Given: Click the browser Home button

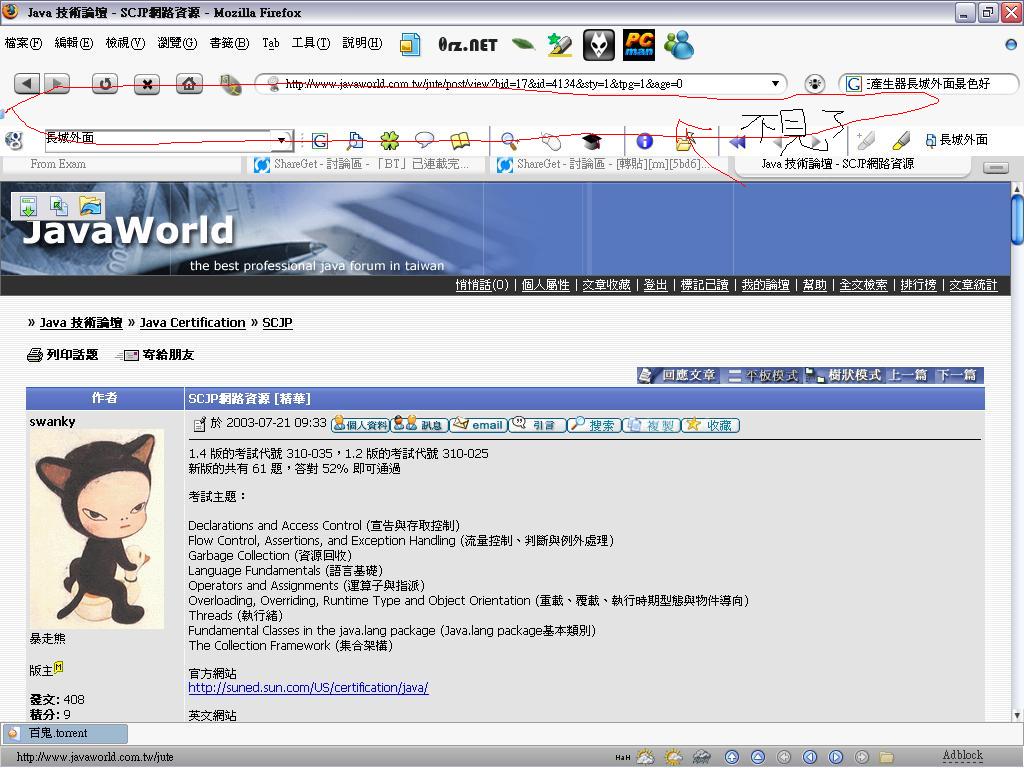Looking at the screenshot, I should click(x=189, y=84).
